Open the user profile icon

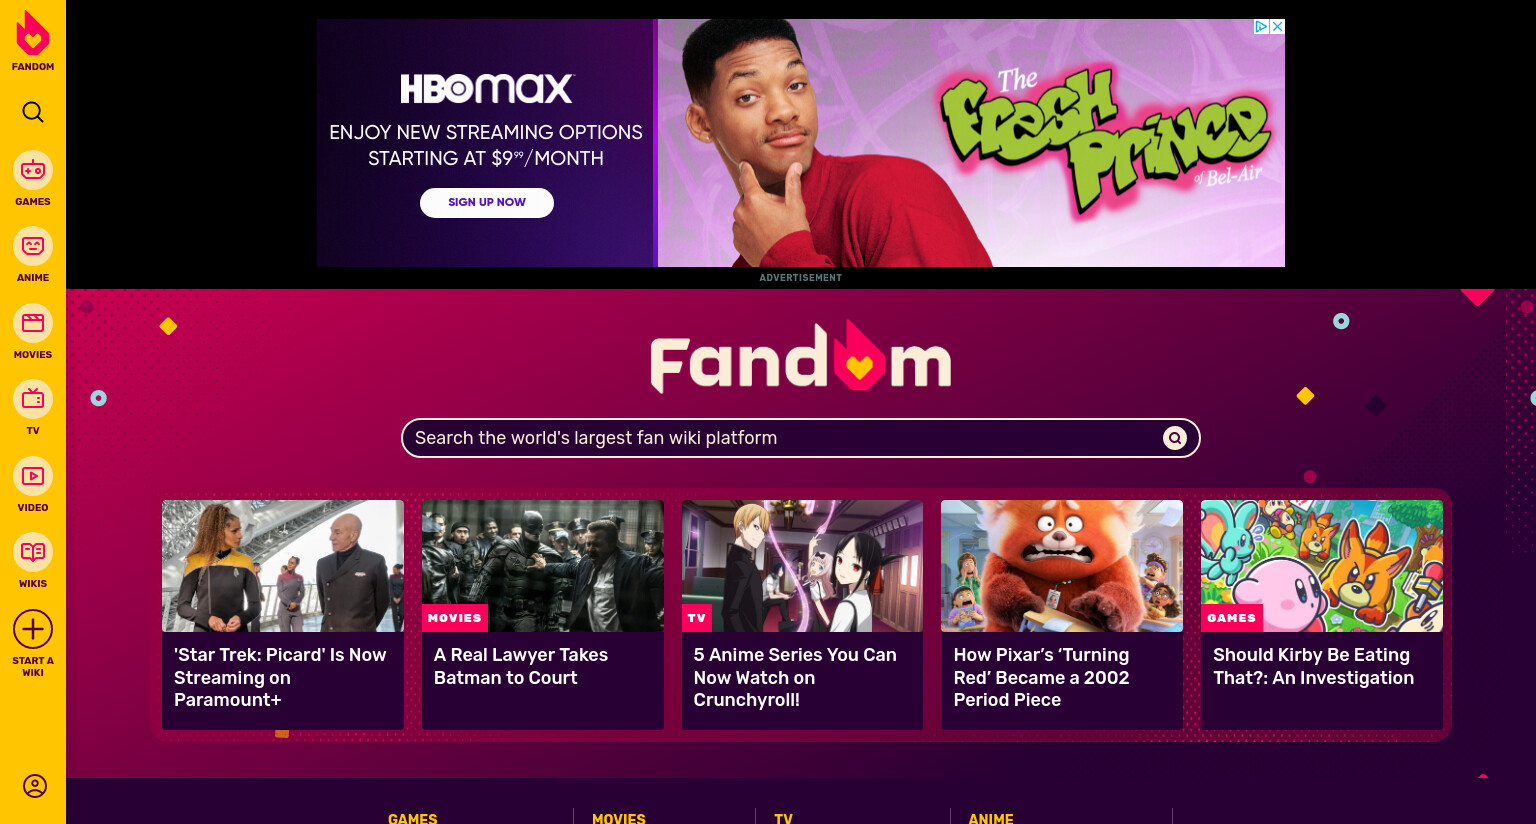click(x=35, y=786)
